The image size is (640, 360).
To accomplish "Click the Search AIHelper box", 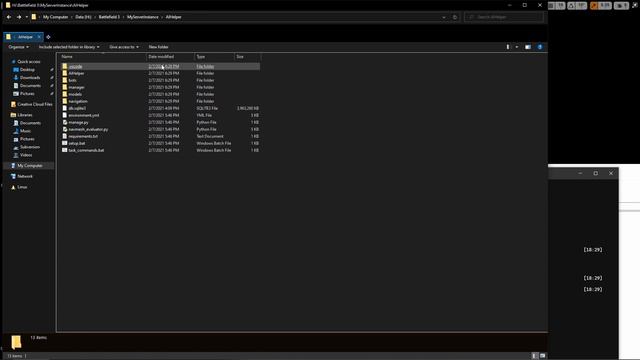I will click(504, 17).
